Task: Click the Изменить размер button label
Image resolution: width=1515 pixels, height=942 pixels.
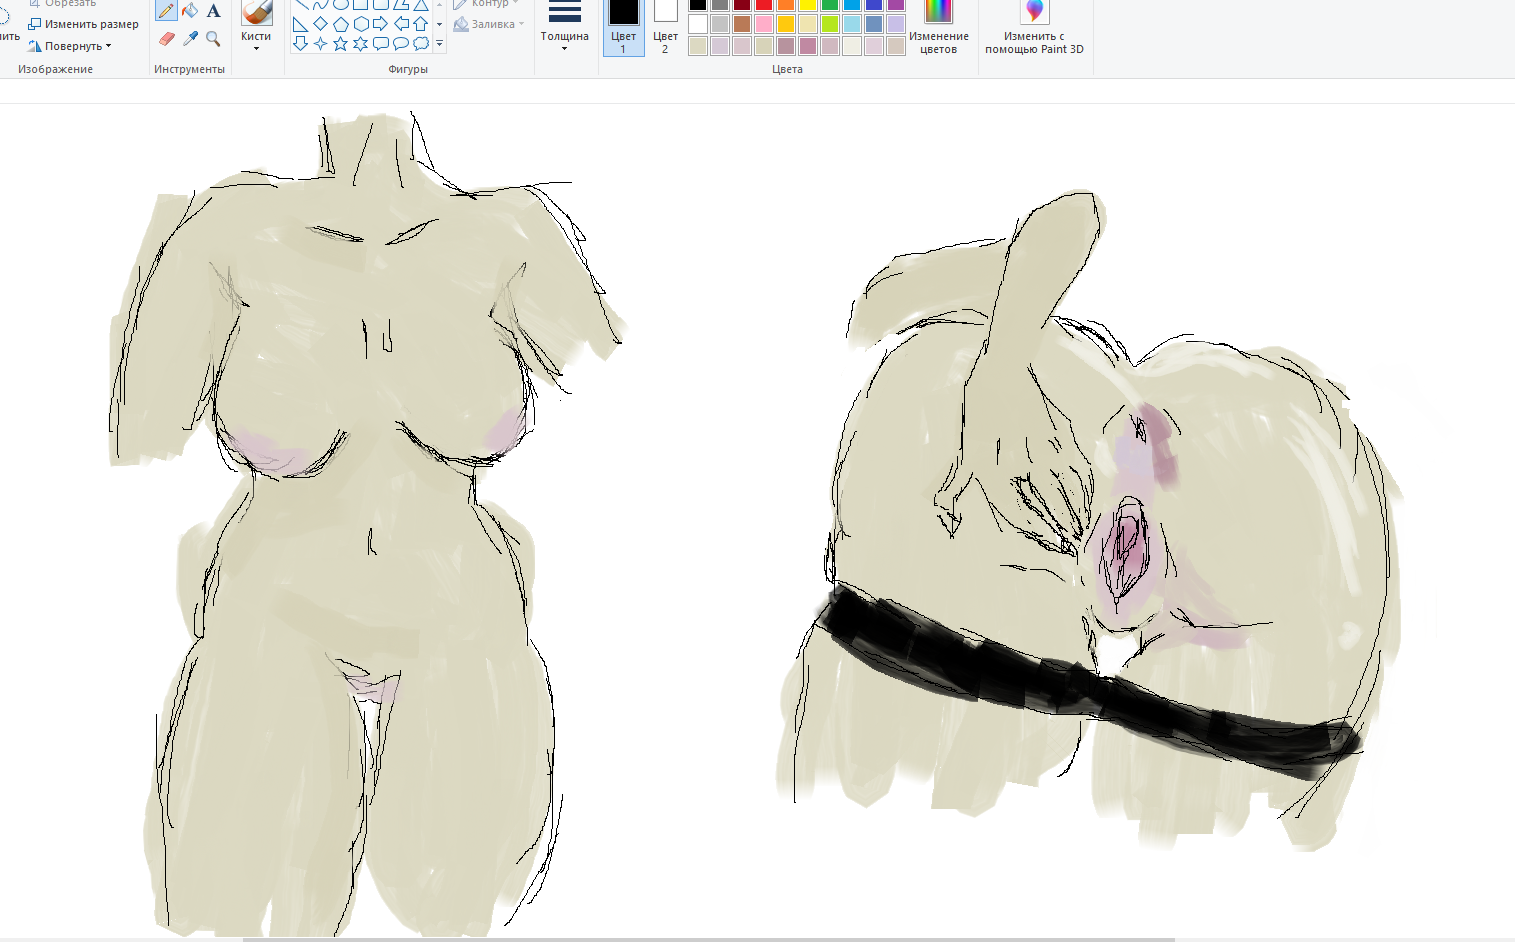Action: [92, 24]
